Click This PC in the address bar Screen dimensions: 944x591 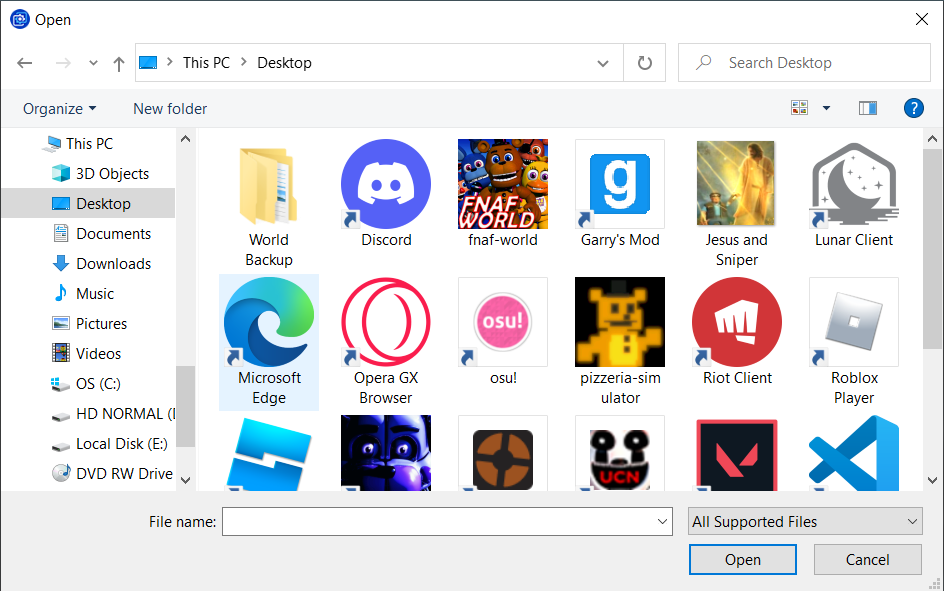pyautogui.click(x=206, y=63)
